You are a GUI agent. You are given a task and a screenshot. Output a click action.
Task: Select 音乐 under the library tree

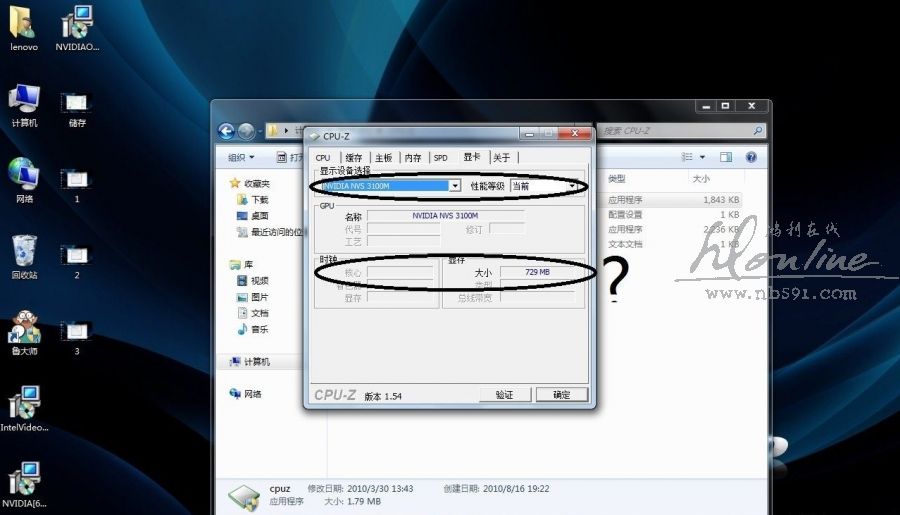[259, 329]
